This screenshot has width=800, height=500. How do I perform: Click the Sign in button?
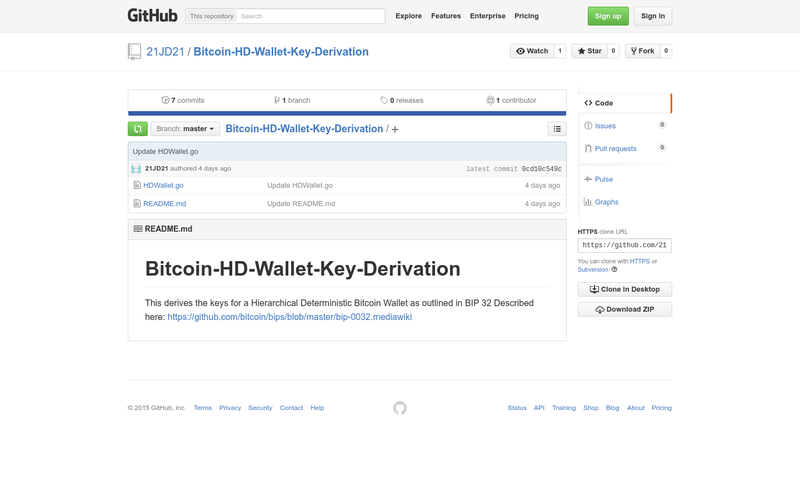(653, 16)
